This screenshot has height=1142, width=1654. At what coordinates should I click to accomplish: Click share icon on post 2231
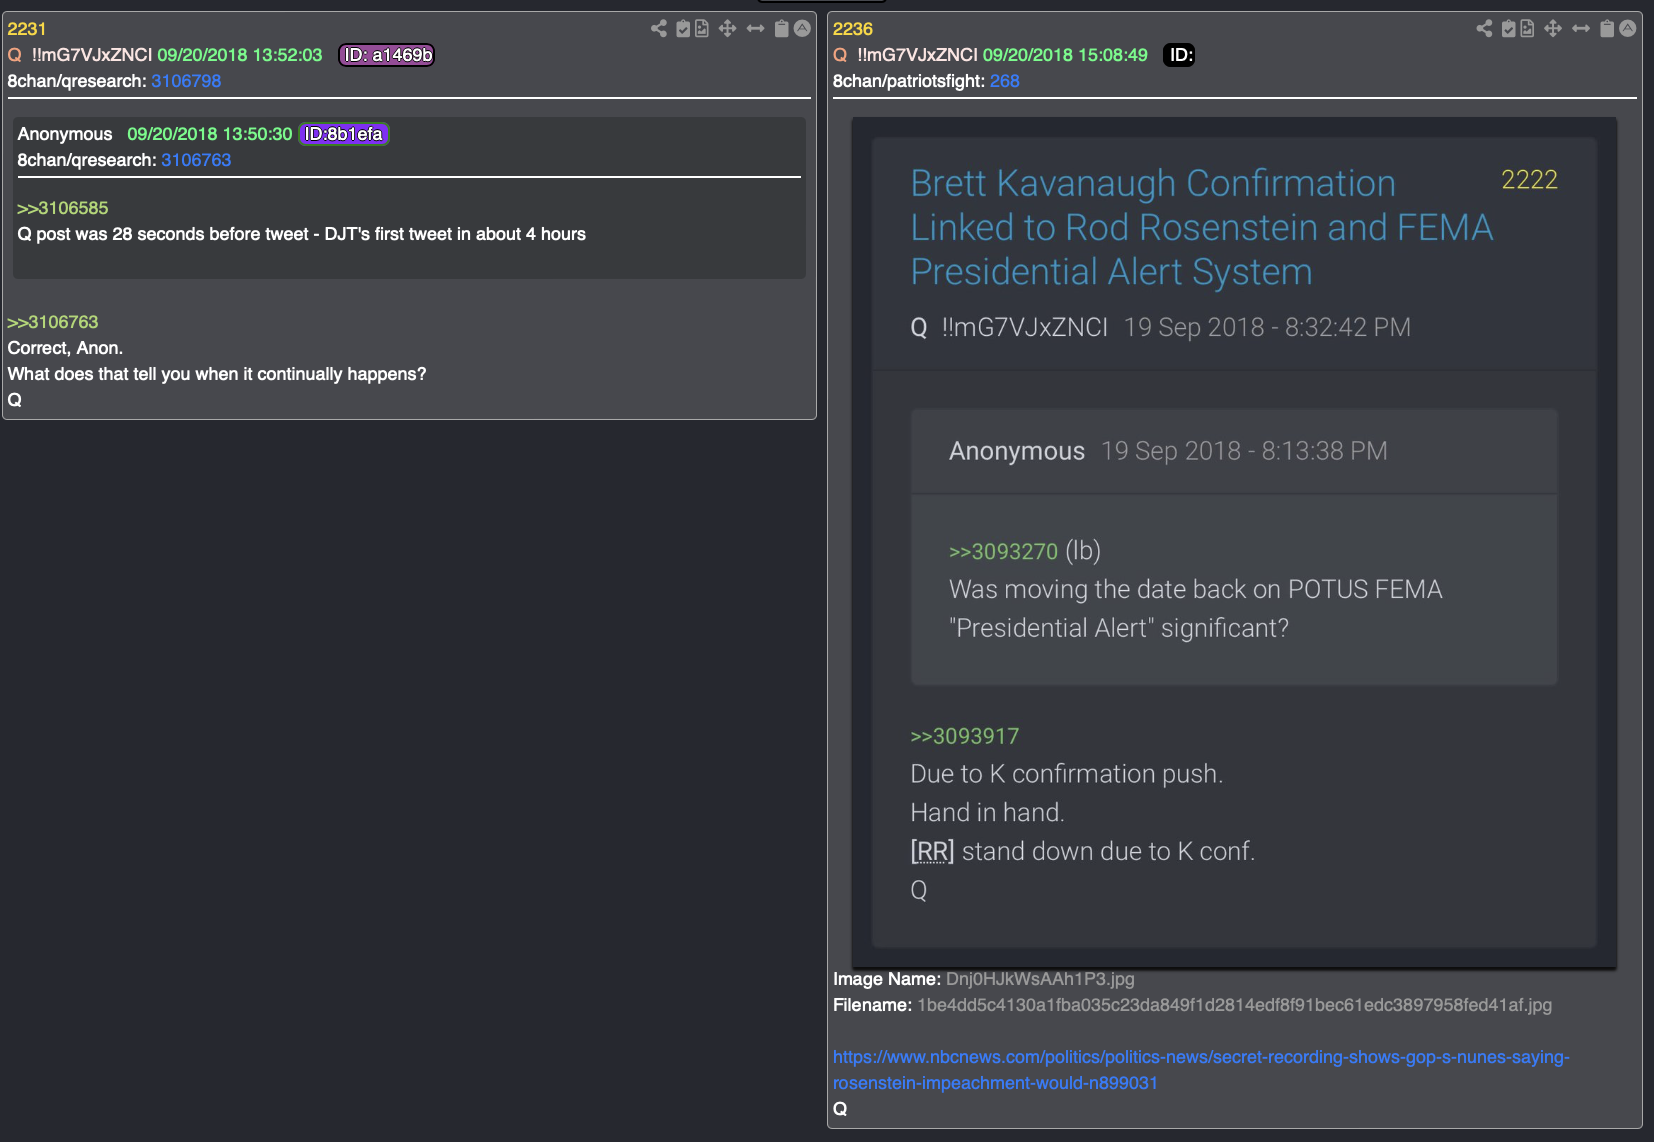658,29
